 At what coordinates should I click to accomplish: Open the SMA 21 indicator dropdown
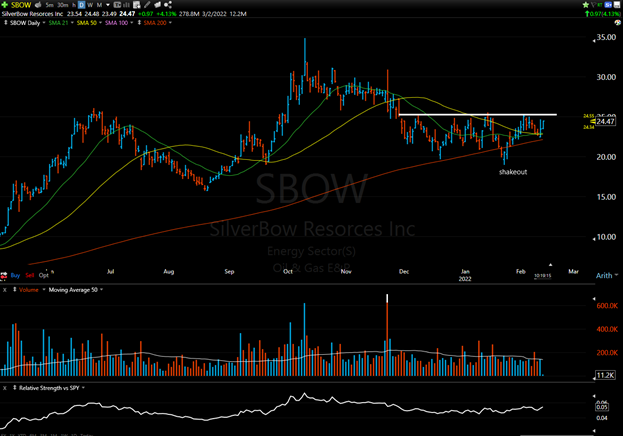(72, 23)
